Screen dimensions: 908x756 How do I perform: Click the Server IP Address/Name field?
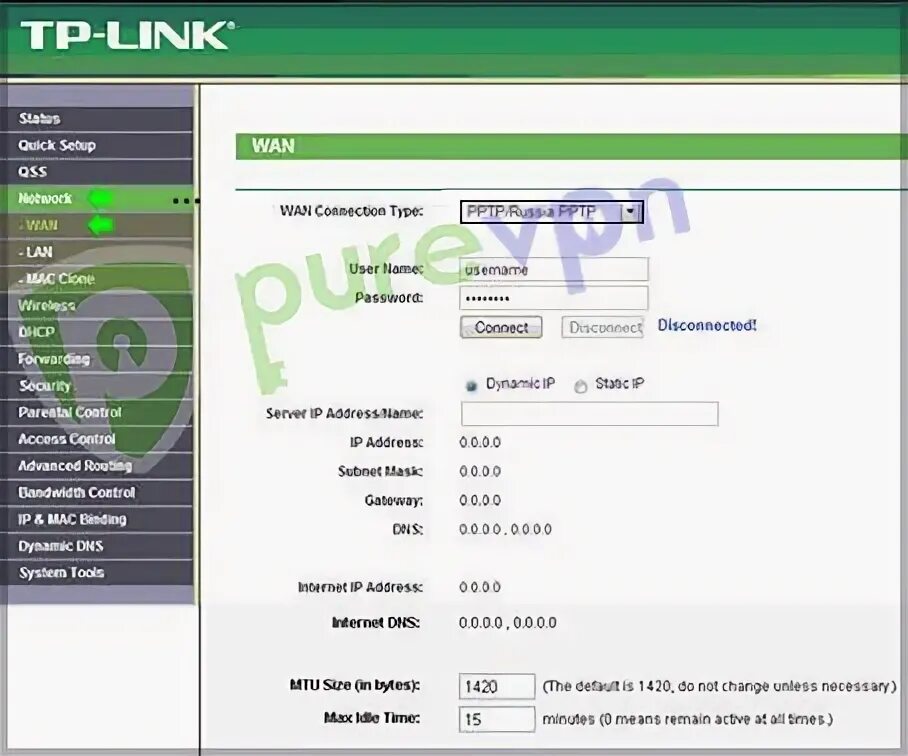click(590, 413)
